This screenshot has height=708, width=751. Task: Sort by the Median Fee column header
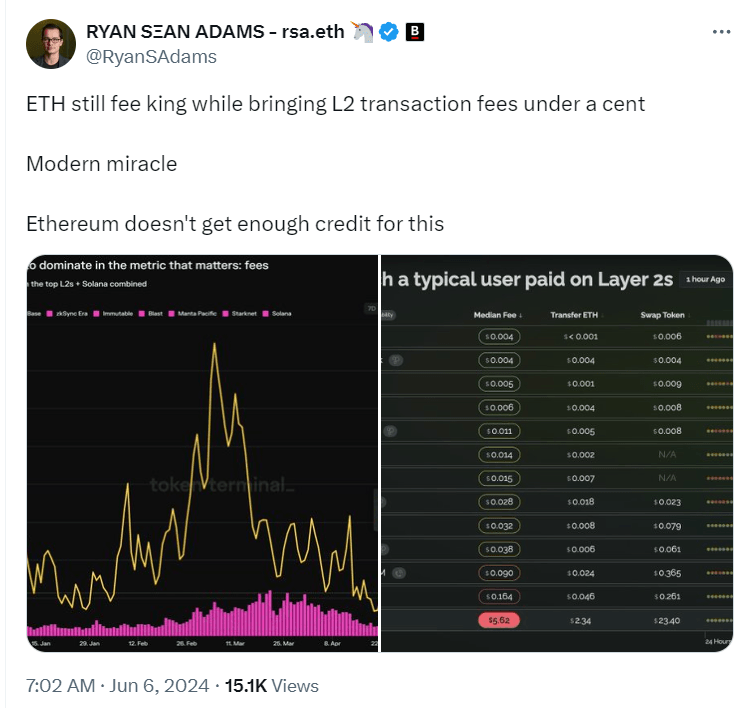click(497, 315)
